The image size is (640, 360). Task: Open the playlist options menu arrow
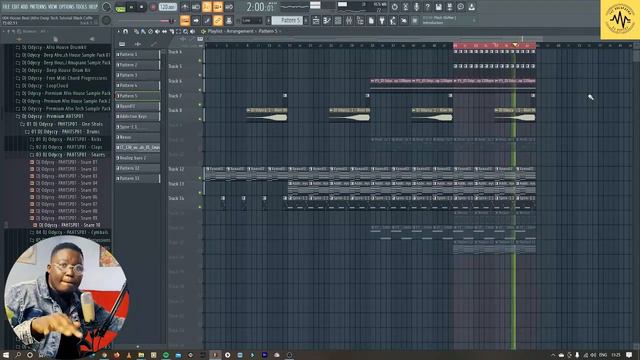click(x=119, y=31)
